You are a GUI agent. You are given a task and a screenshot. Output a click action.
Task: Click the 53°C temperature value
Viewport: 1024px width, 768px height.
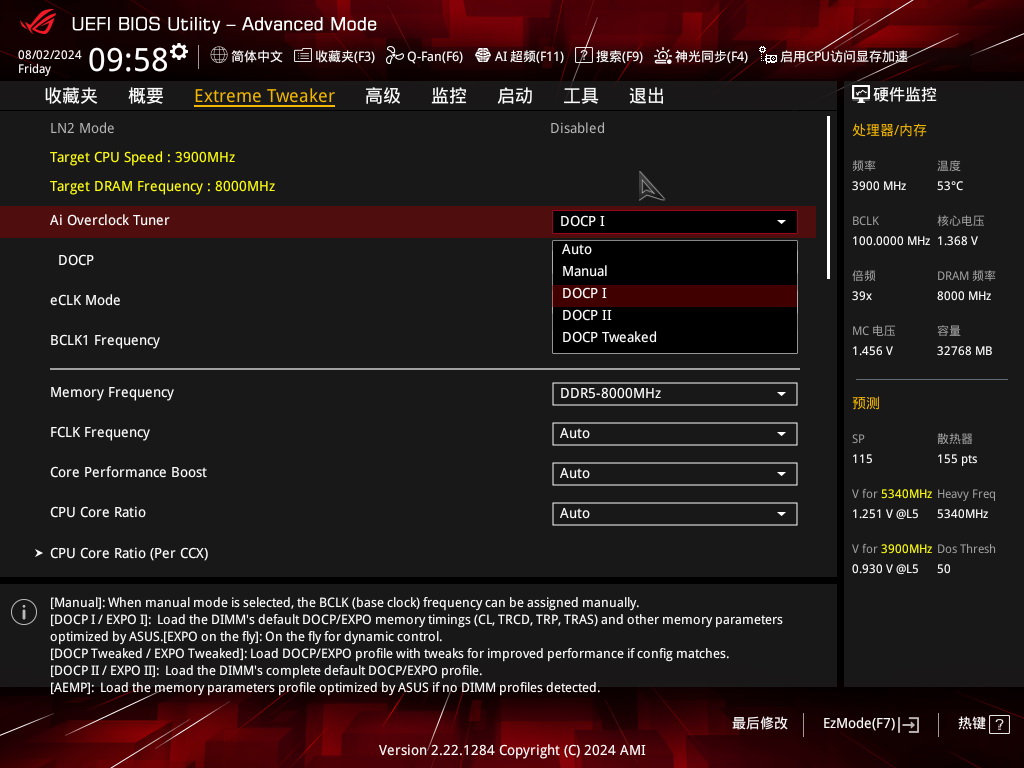click(950, 186)
